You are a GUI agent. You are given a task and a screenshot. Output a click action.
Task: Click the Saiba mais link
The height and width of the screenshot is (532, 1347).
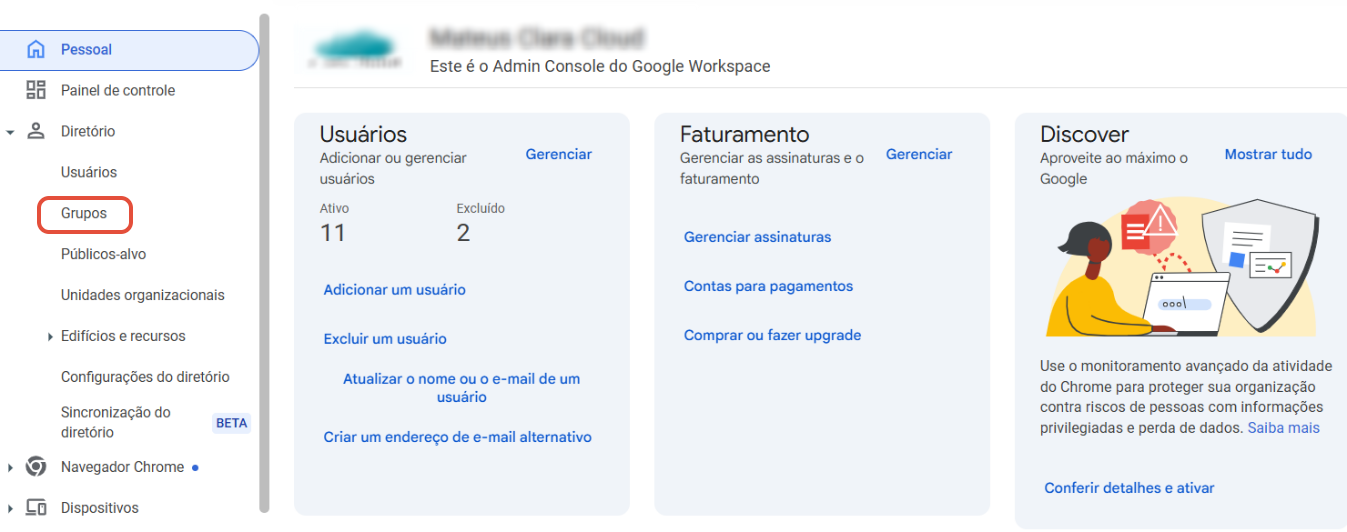coord(1283,428)
